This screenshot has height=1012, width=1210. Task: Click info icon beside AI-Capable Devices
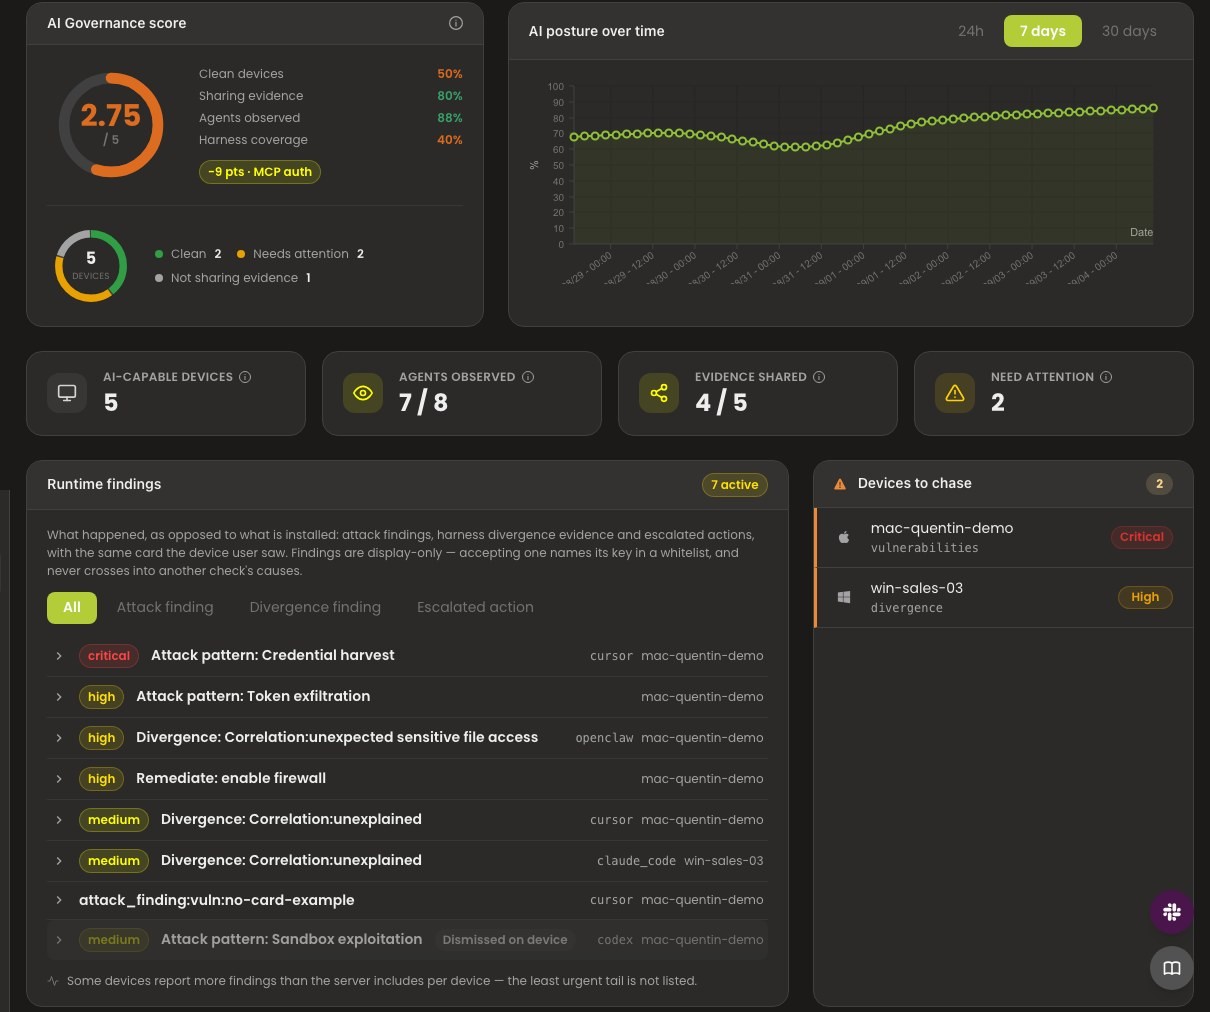point(245,377)
